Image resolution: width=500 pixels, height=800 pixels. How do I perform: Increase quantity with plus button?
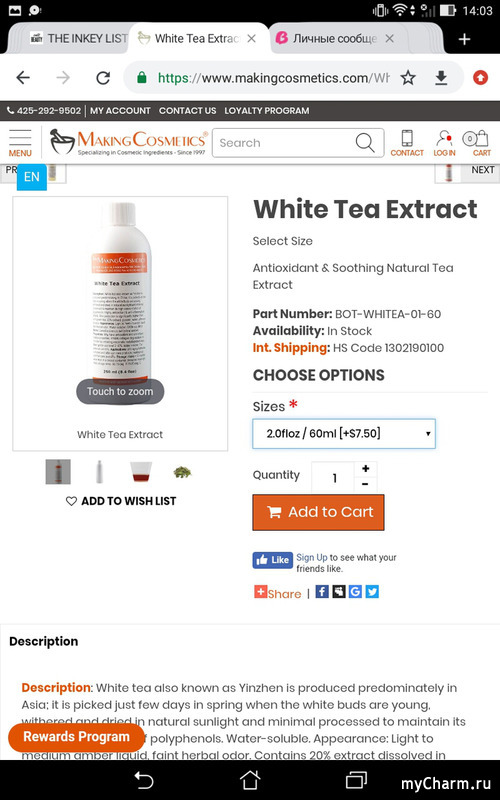click(365, 469)
